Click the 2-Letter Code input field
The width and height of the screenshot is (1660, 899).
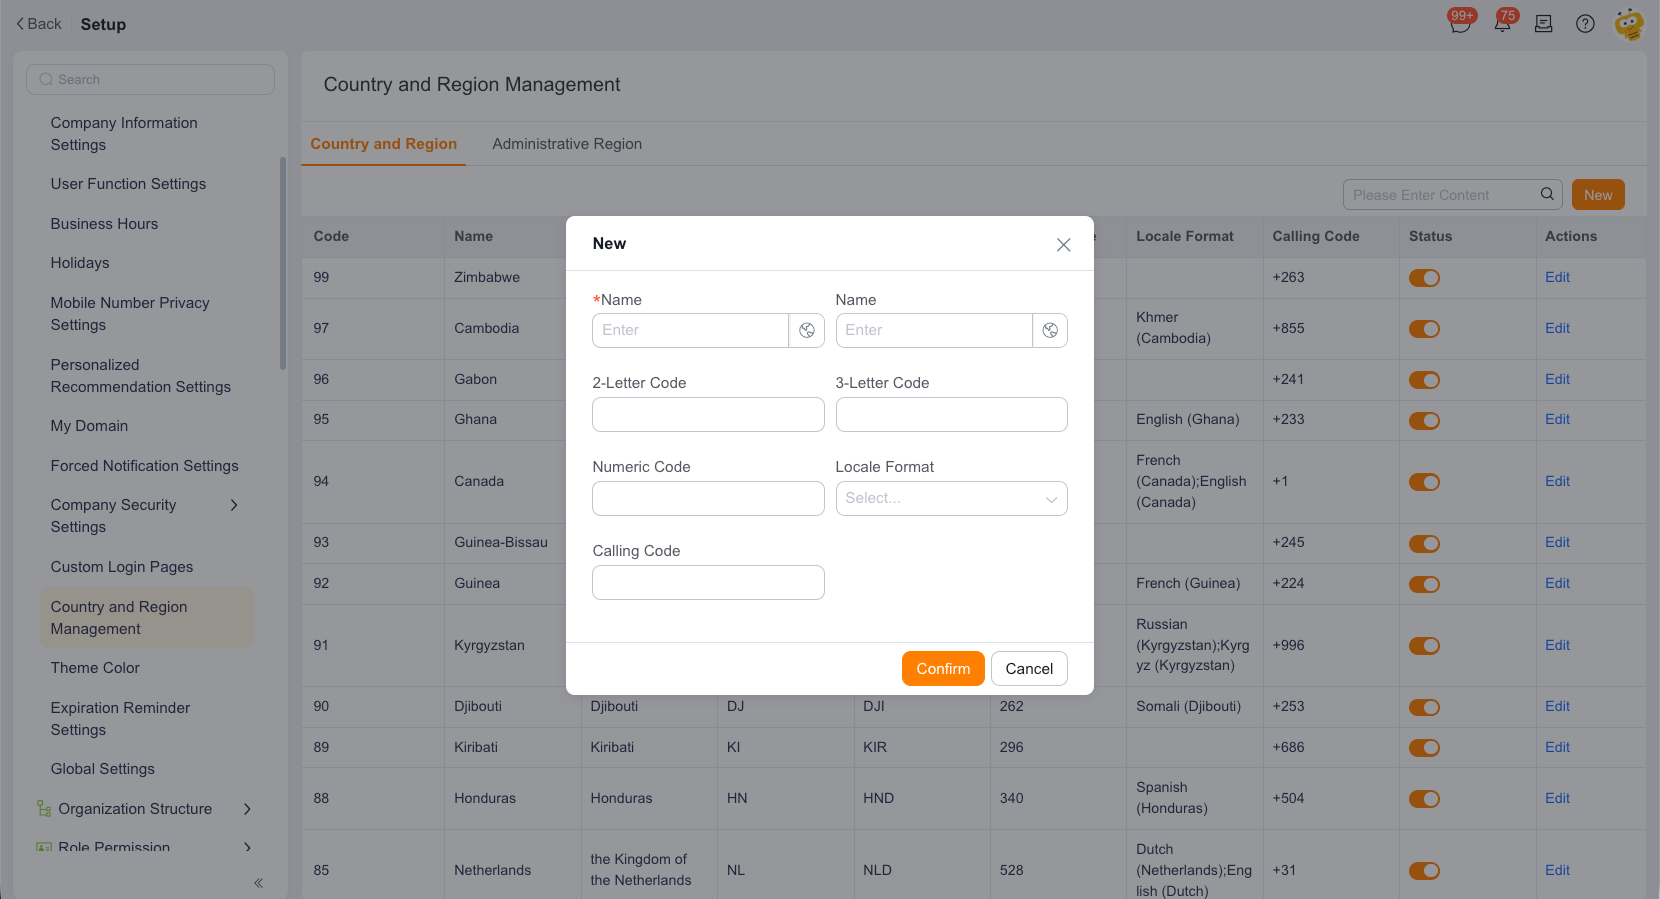pyautogui.click(x=708, y=414)
